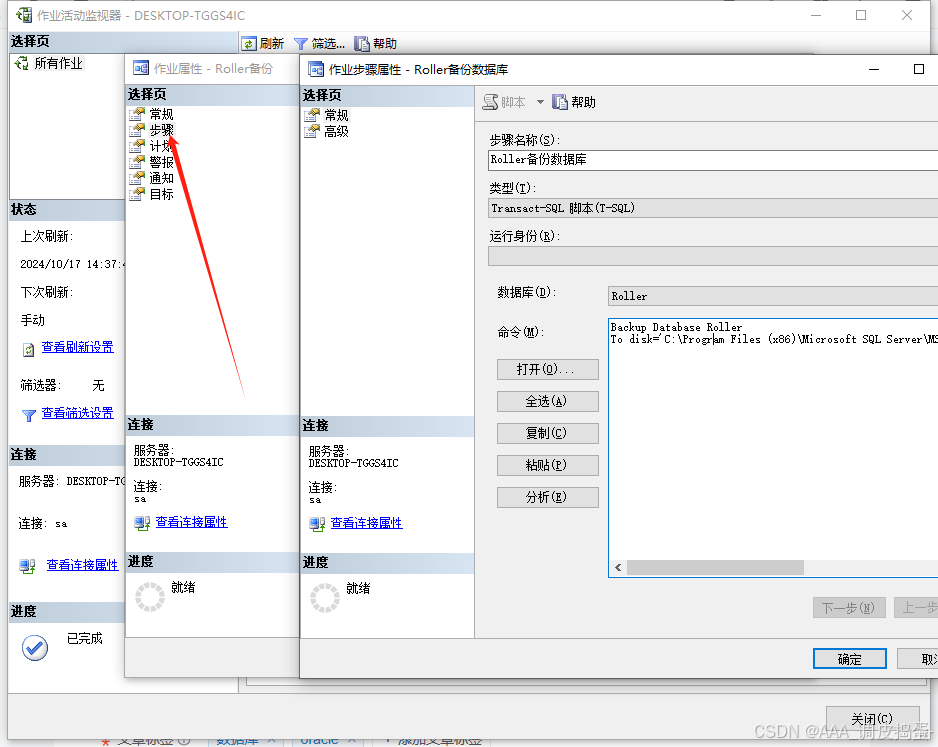
Task: Click inside the 命令 text area
Action: pyautogui.click(x=773, y=449)
